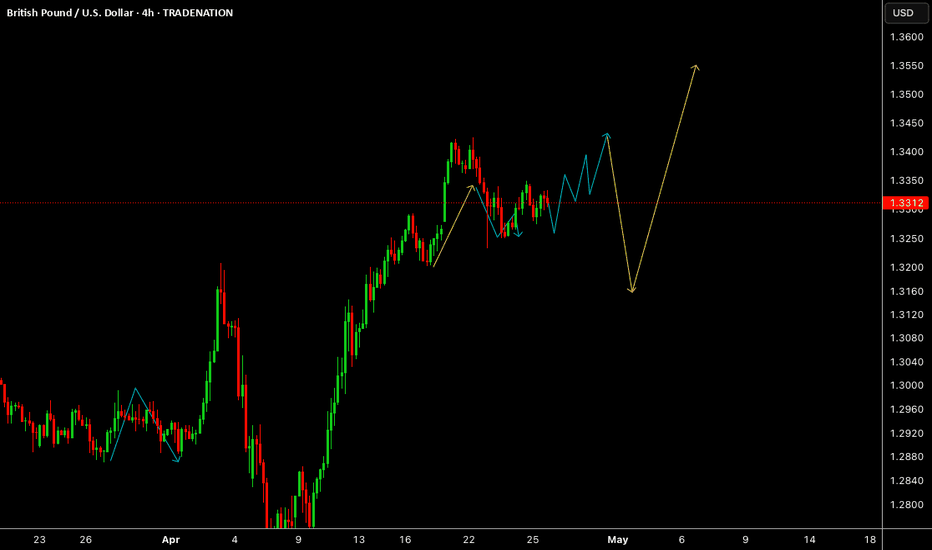
Task: Click the 22 date label on time axis
Action: (x=469, y=540)
